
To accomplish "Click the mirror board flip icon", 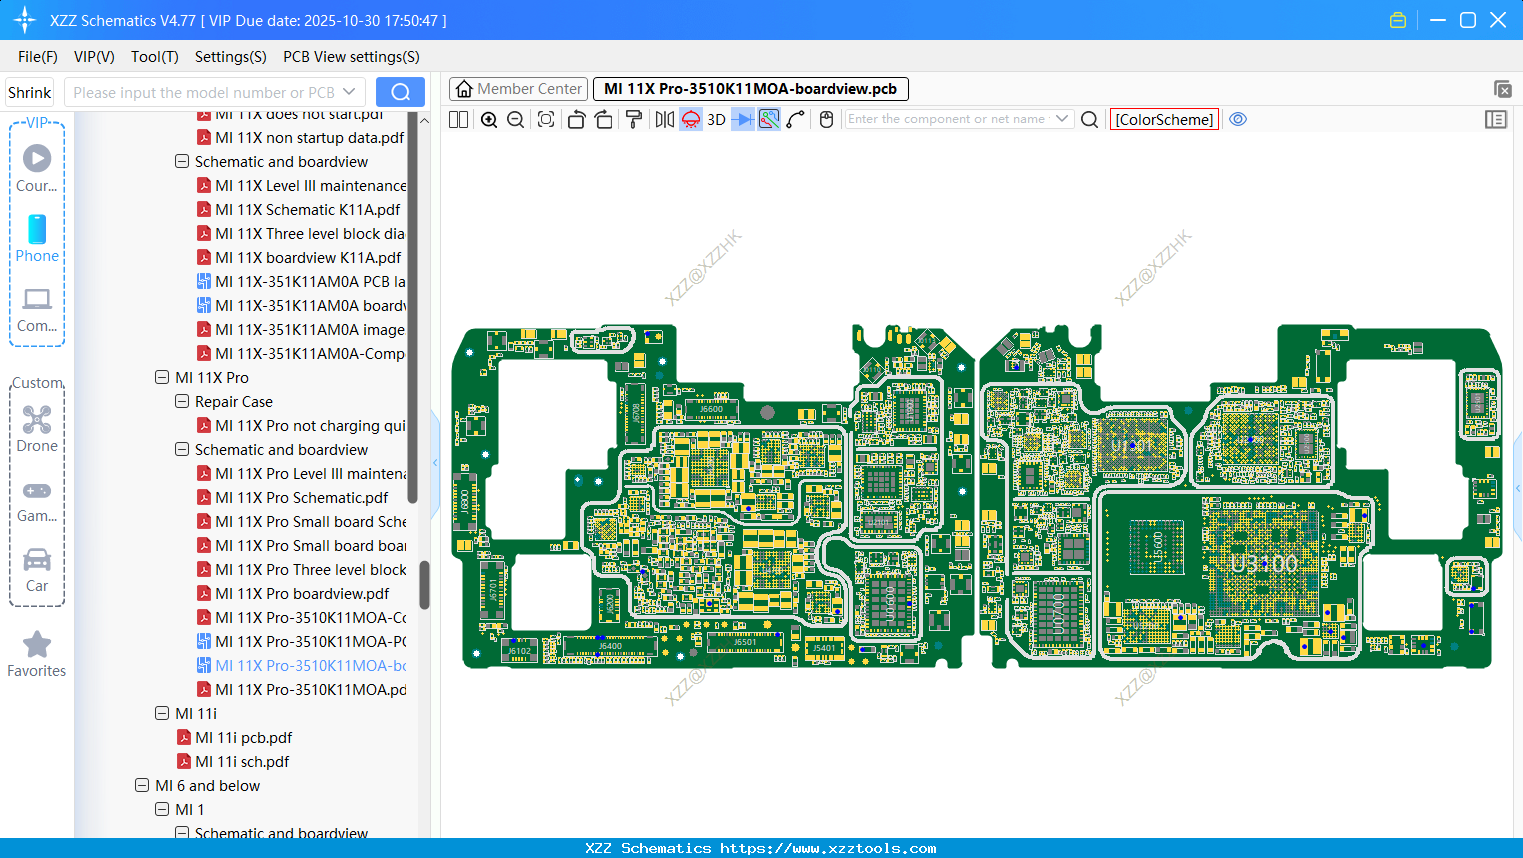I will point(664,120).
